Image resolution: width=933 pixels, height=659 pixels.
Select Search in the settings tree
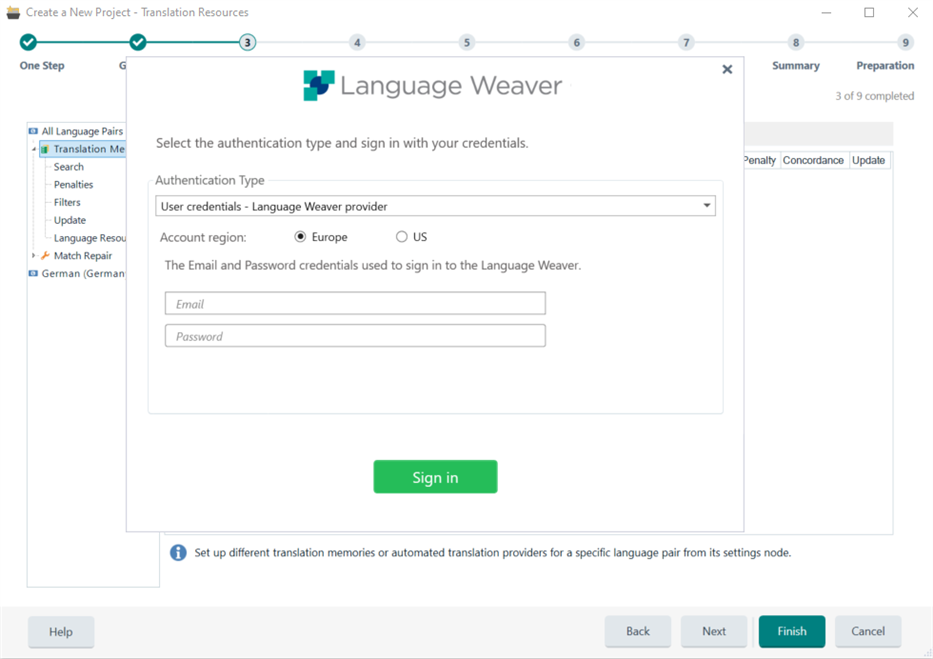[69, 167]
